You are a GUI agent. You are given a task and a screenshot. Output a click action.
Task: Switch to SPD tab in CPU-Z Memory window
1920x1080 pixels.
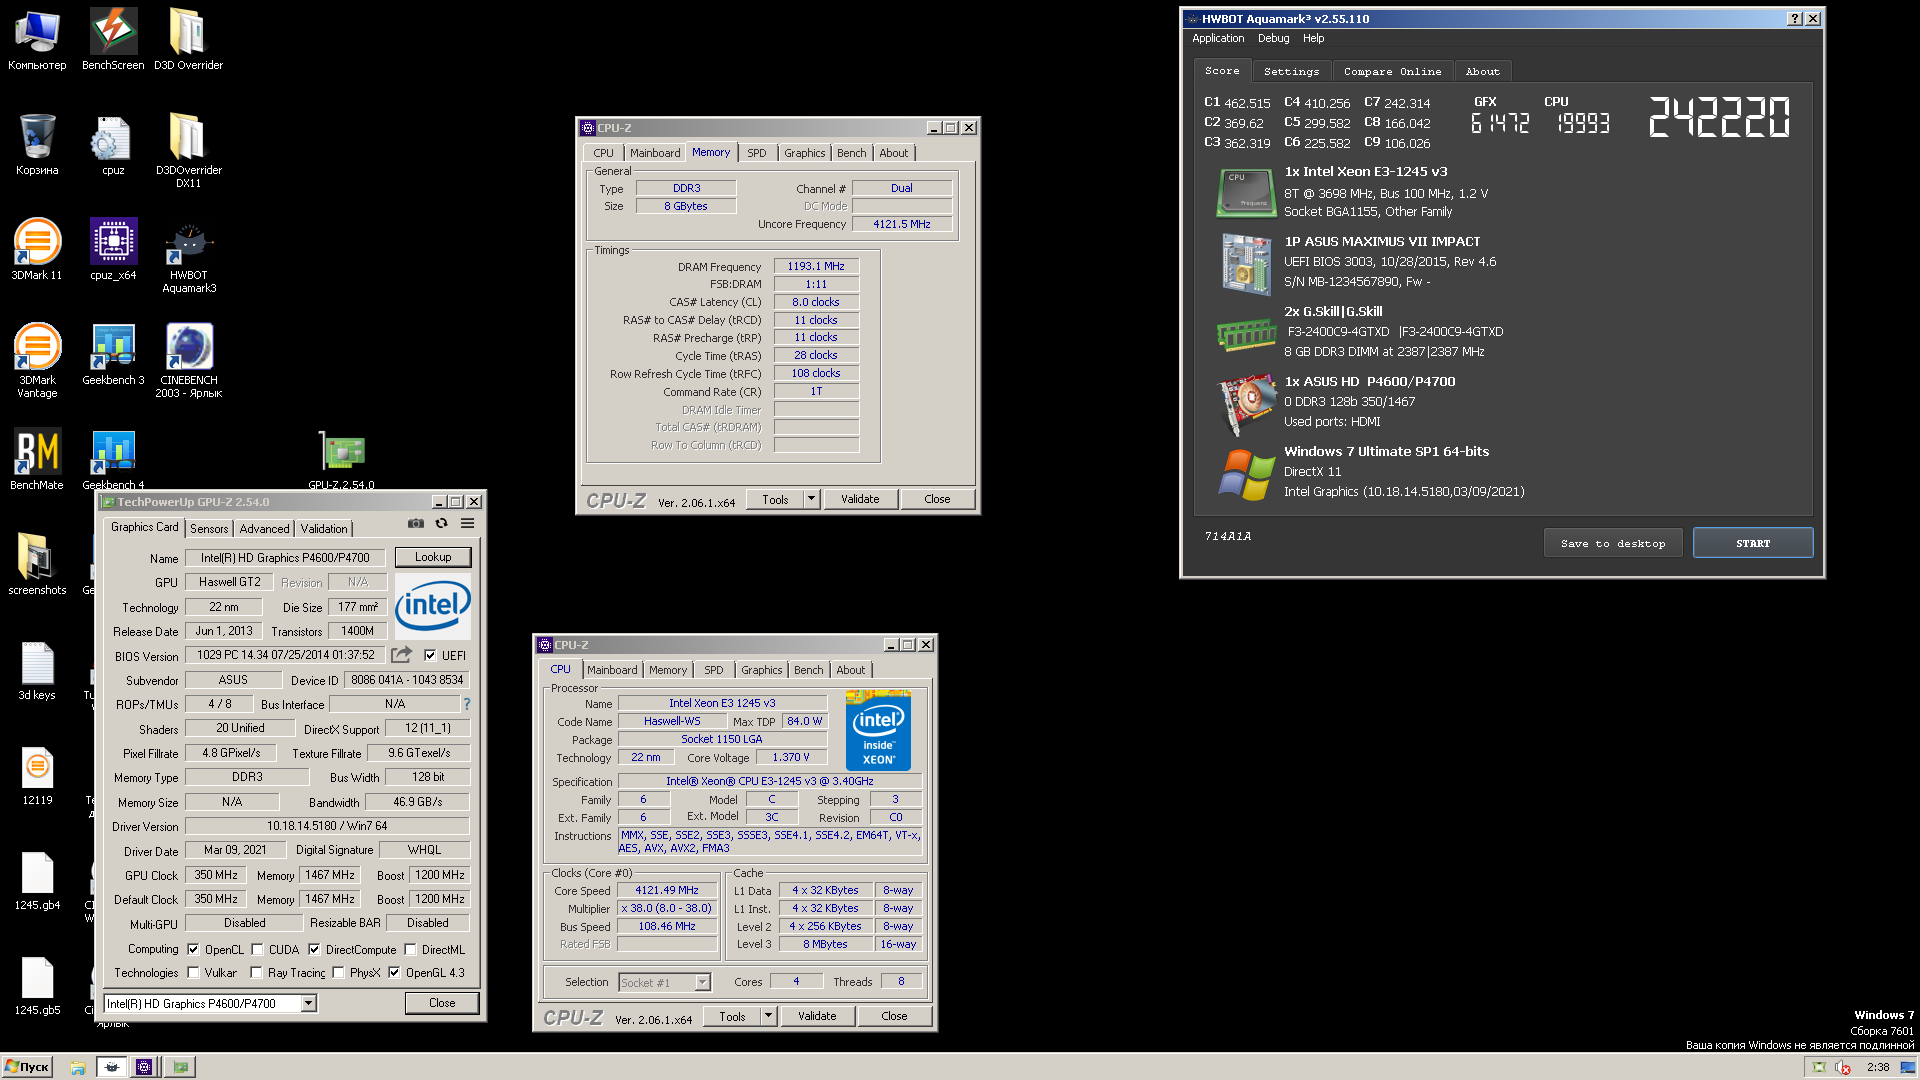pyautogui.click(x=756, y=153)
